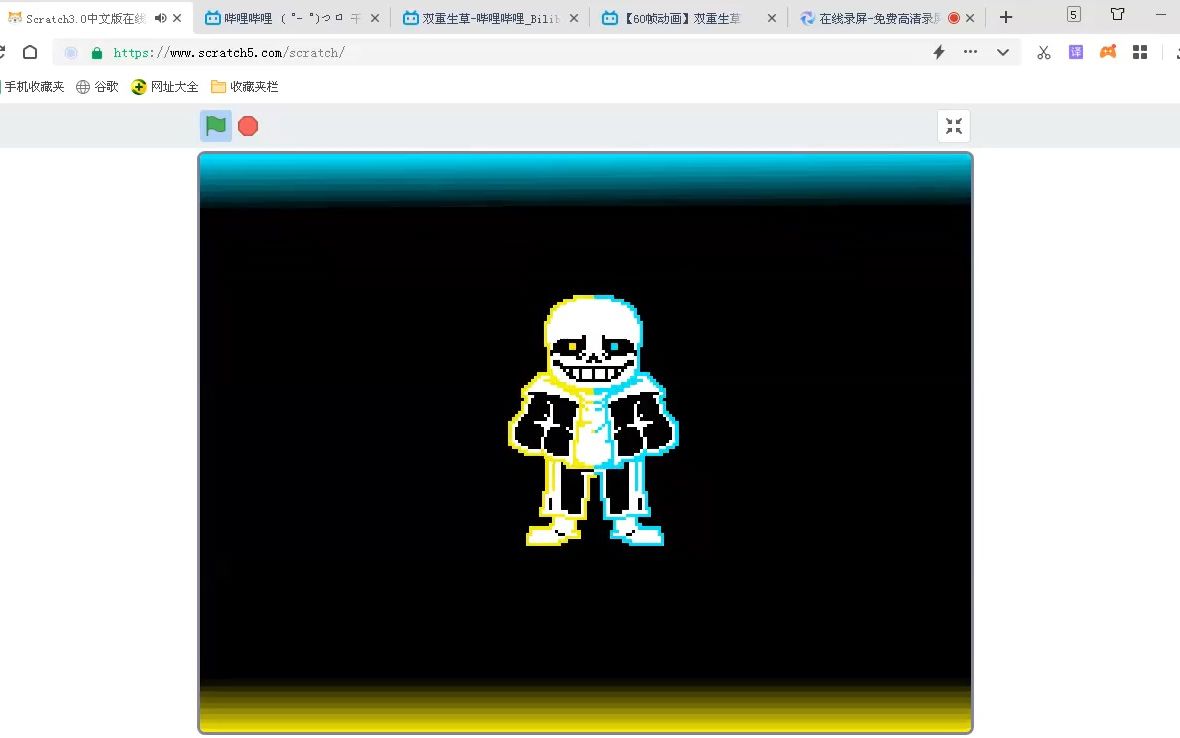Open the 手机收藏夹 bookmark

coord(33,87)
